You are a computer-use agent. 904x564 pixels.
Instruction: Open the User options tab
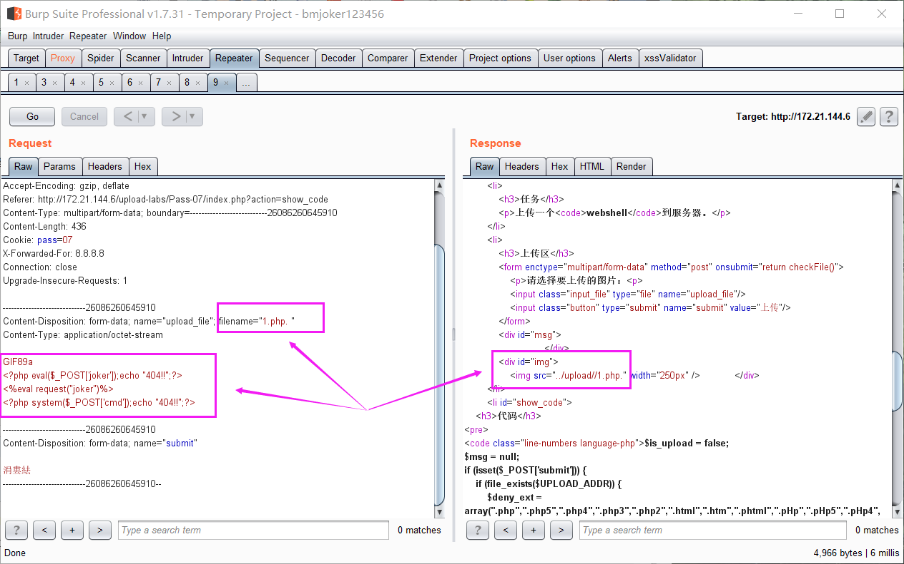point(569,58)
